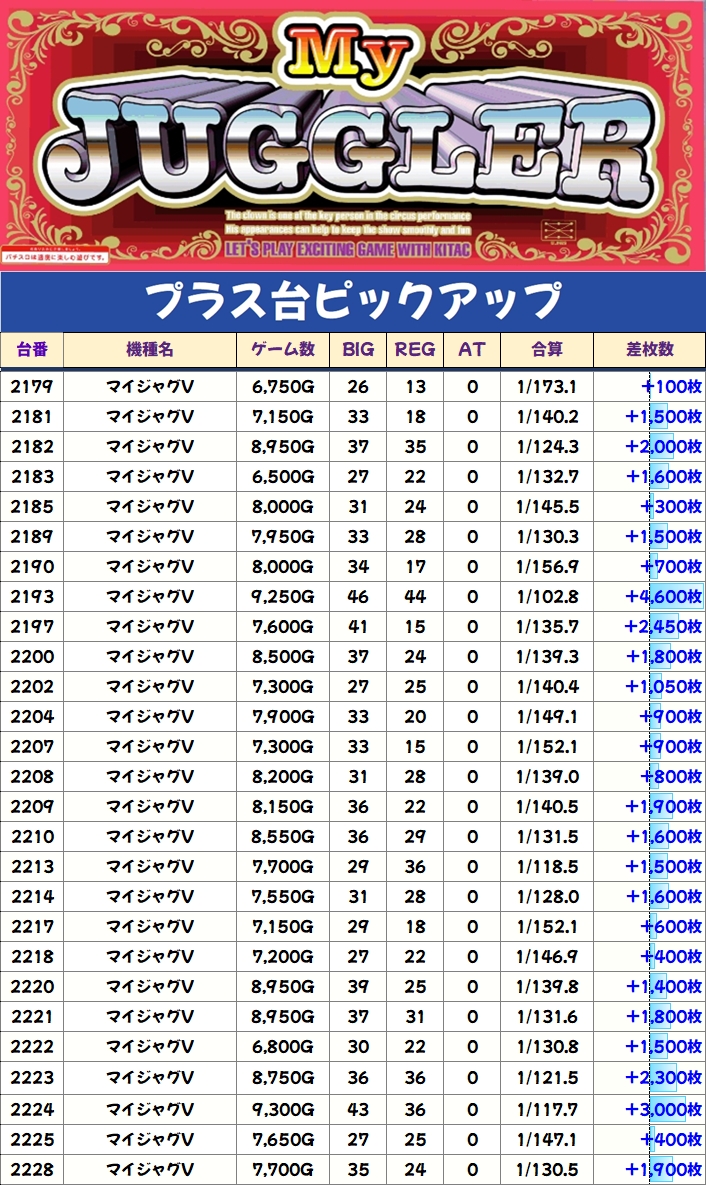Click the ゲーム数 column header
Viewport: 706px width, 1185px height.
(282, 350)
